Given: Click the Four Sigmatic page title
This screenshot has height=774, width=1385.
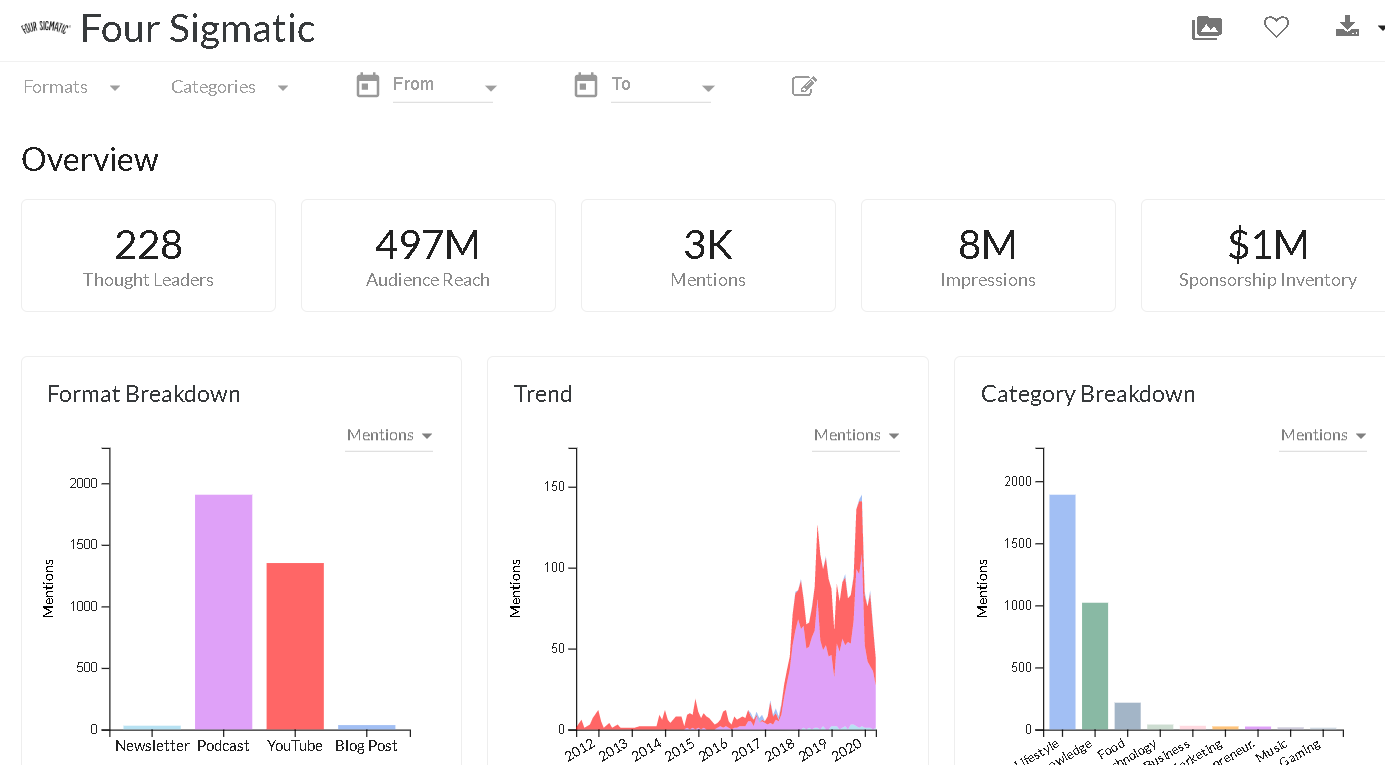Looking at the screenshot, I should (x=198, y=28).
